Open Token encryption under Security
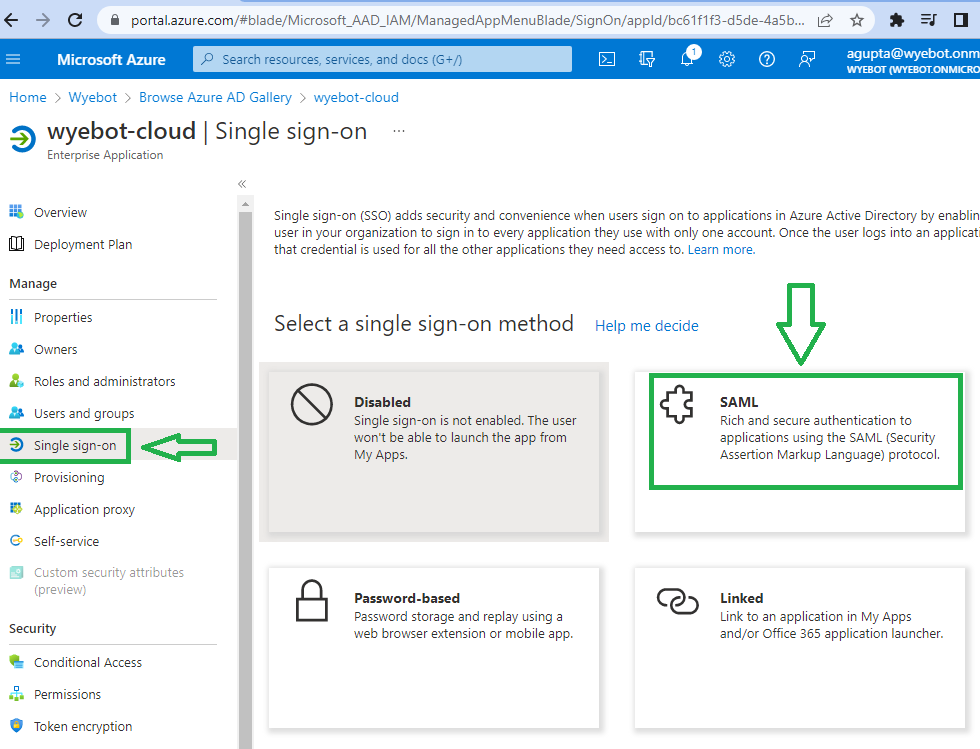The width and height of the screenshot is (980, 749). click(x=82, y=726)
